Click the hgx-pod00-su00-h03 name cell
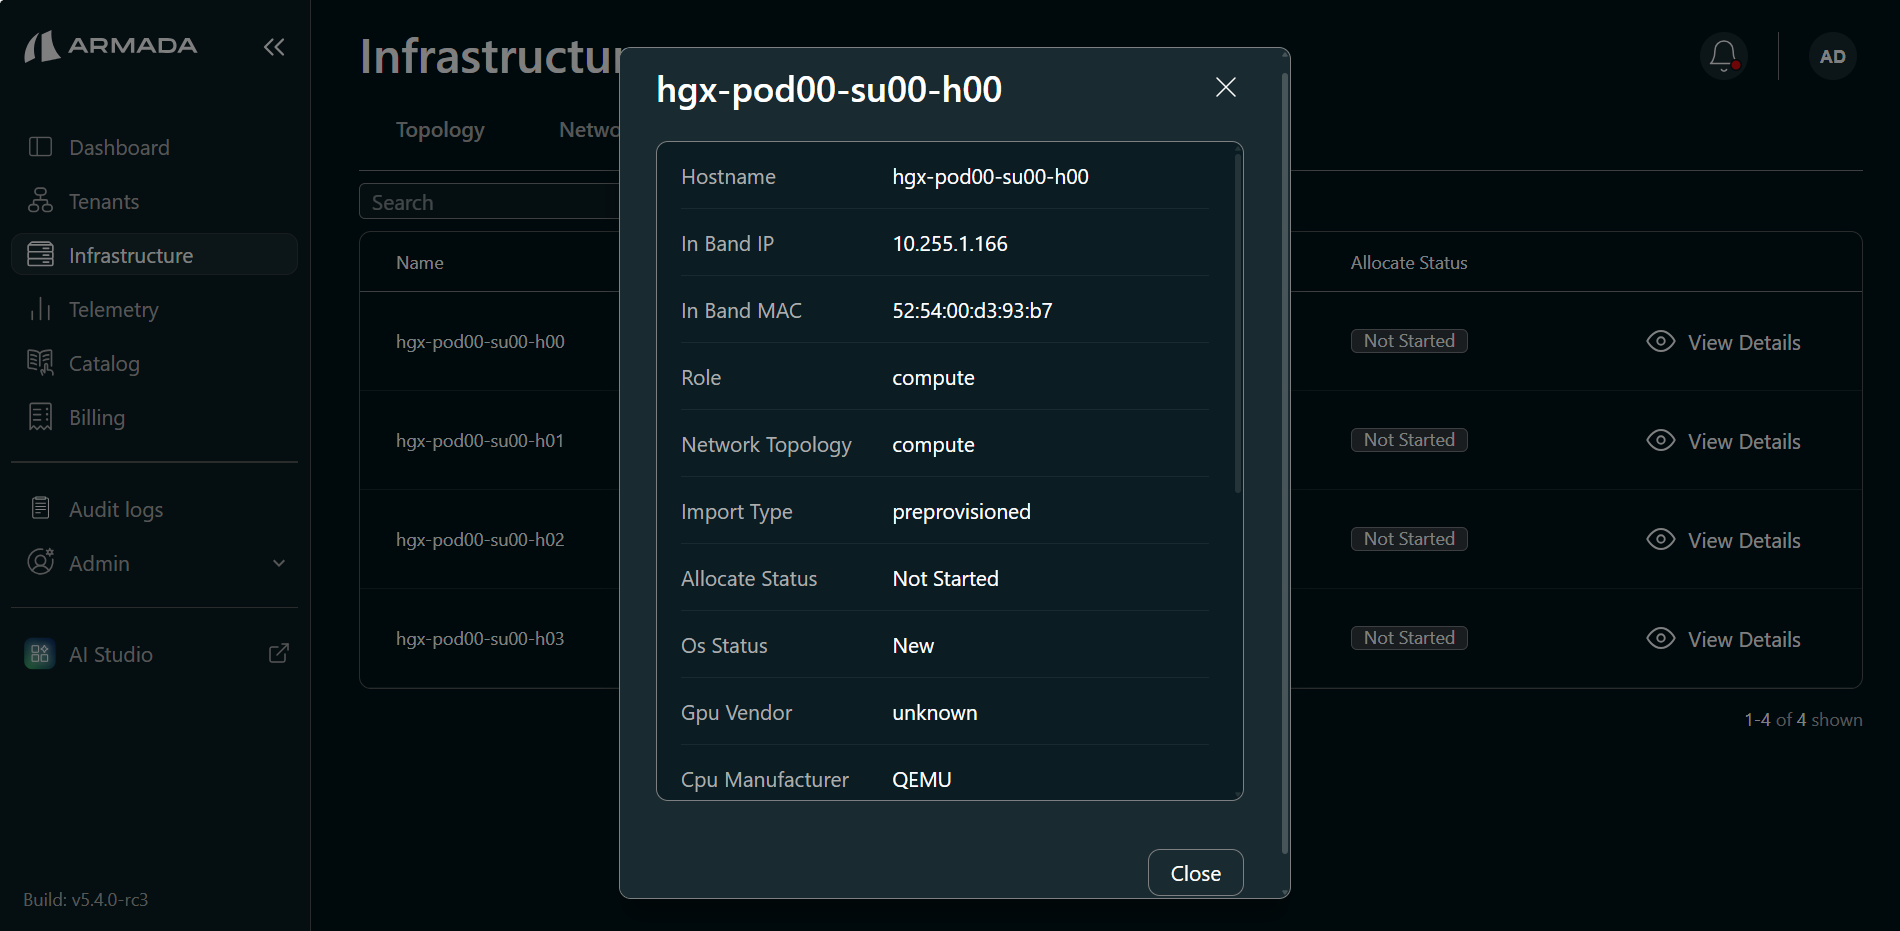The height and width of the screenshot is (931, 1900). coord(480,638)
